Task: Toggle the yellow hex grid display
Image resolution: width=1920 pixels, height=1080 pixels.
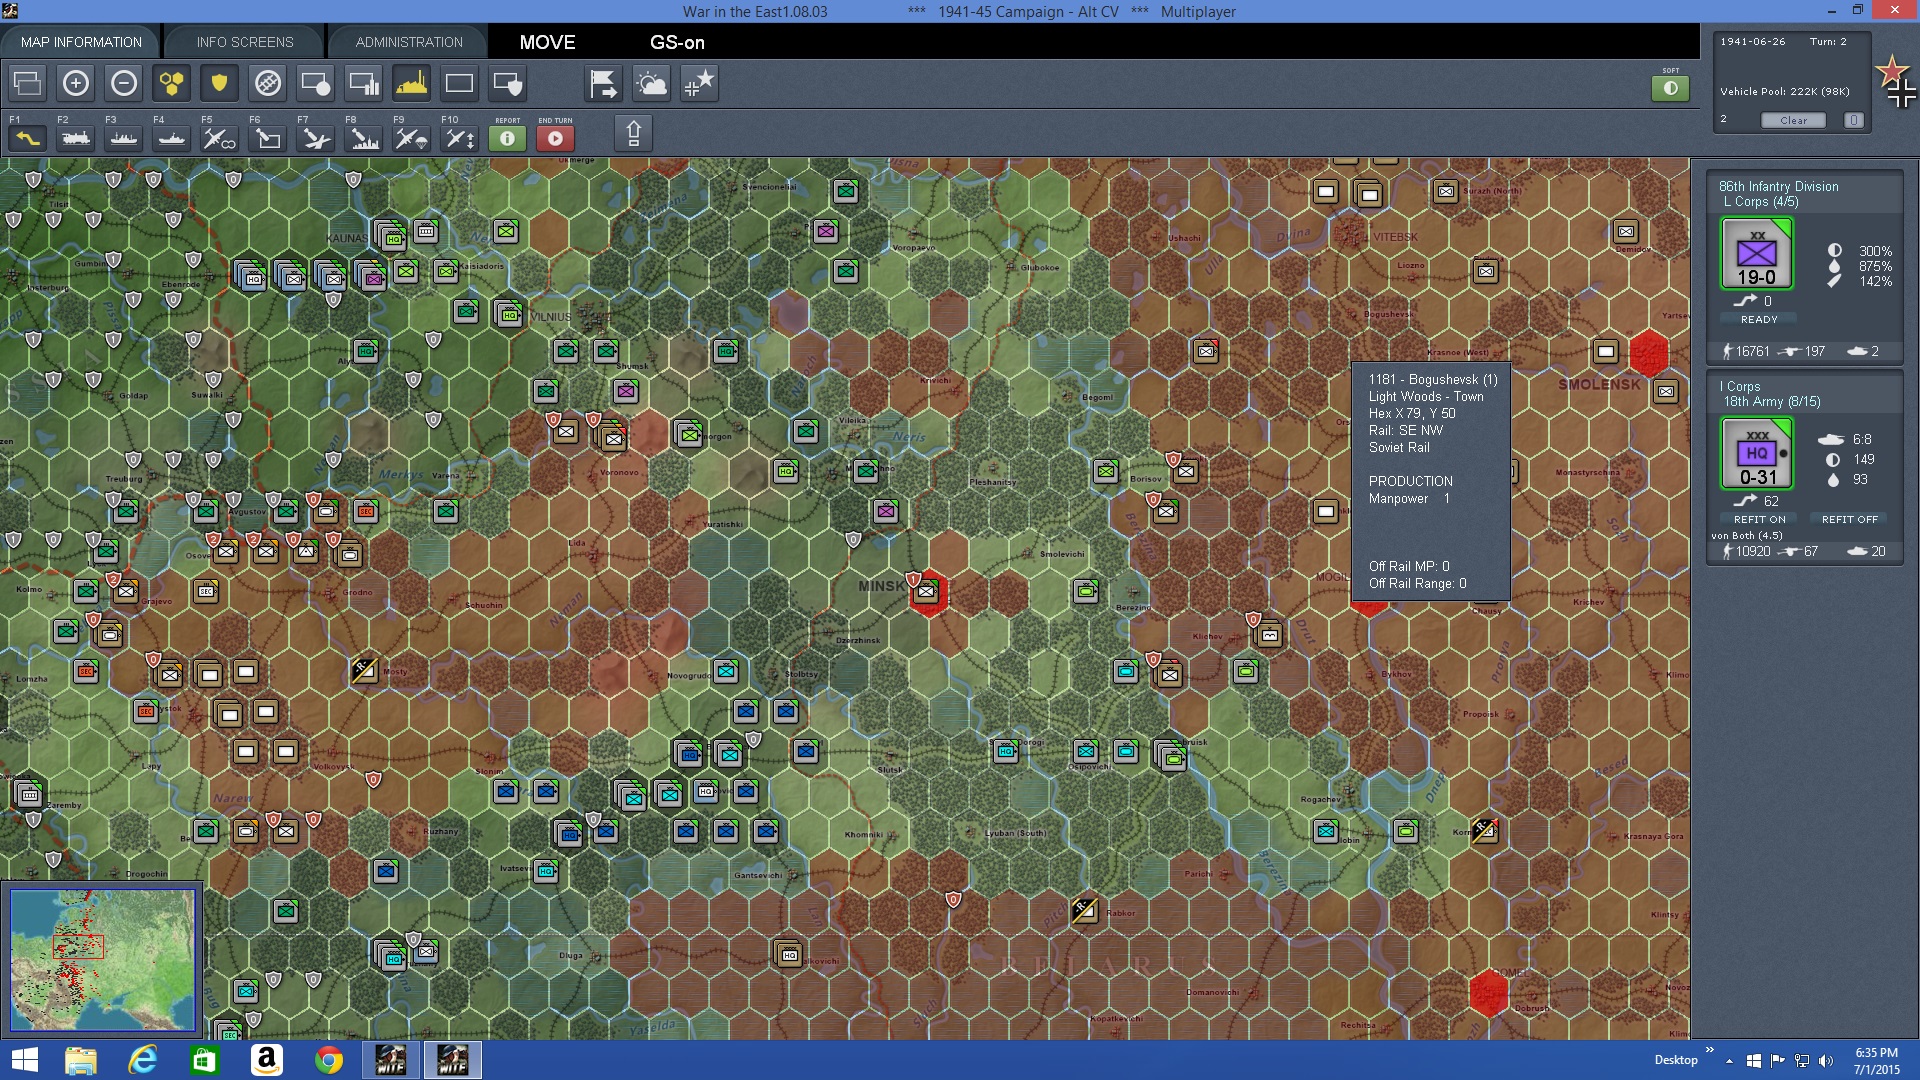Action: click(x=172, y=83)
